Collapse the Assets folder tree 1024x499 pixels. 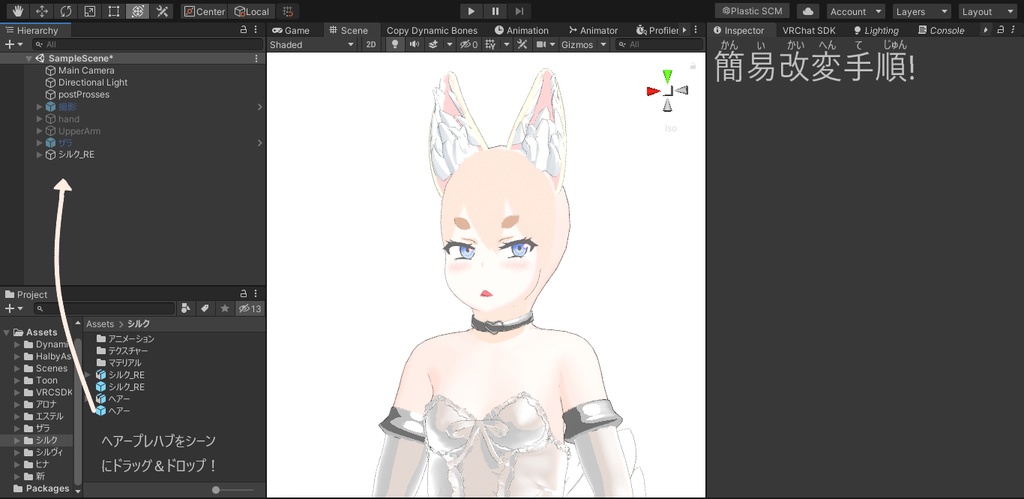(7, 332)
